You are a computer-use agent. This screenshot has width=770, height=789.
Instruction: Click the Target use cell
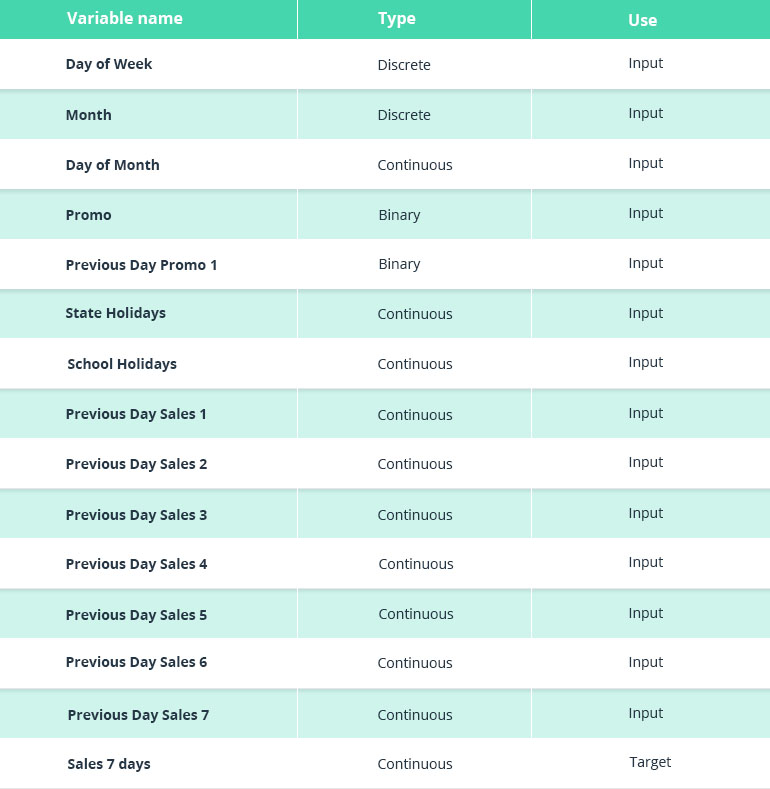650,762
